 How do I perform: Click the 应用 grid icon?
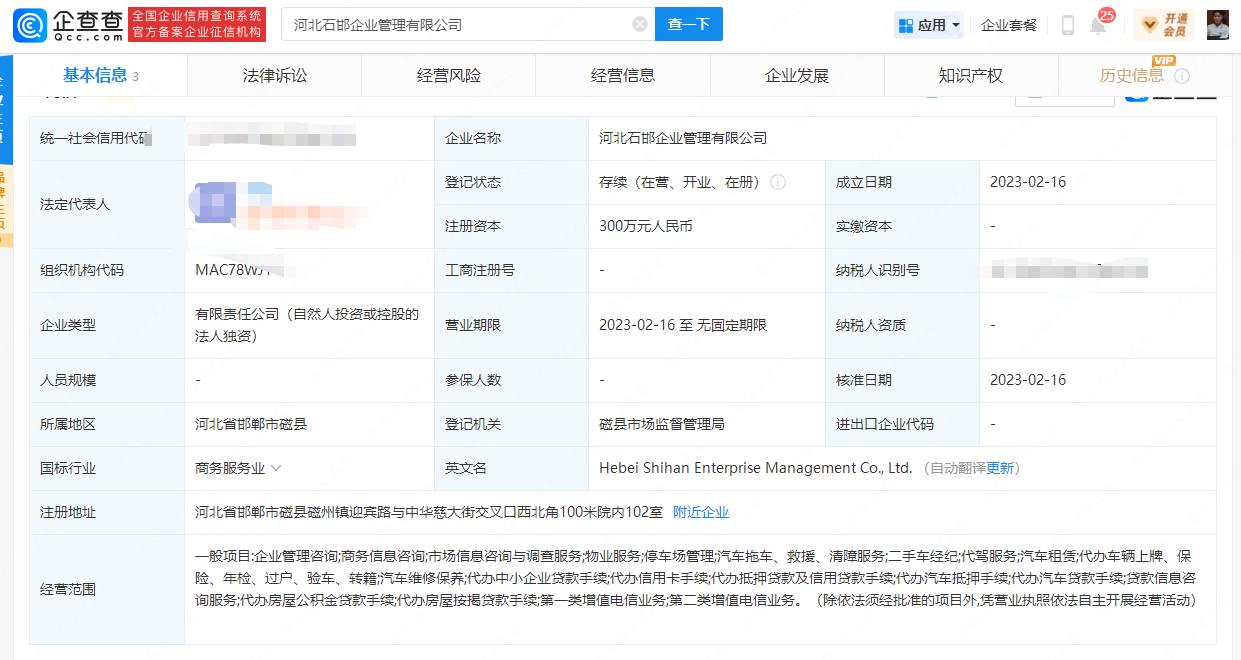click(x=906, y=25)
